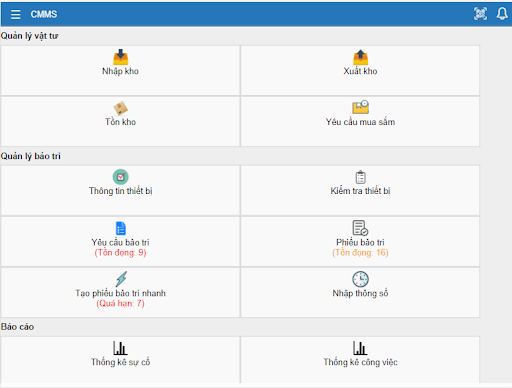The image size is (512, 388).
Task: Click the red "(Tồn đọng: 9)" text
Action: click(x=120, y=253)
